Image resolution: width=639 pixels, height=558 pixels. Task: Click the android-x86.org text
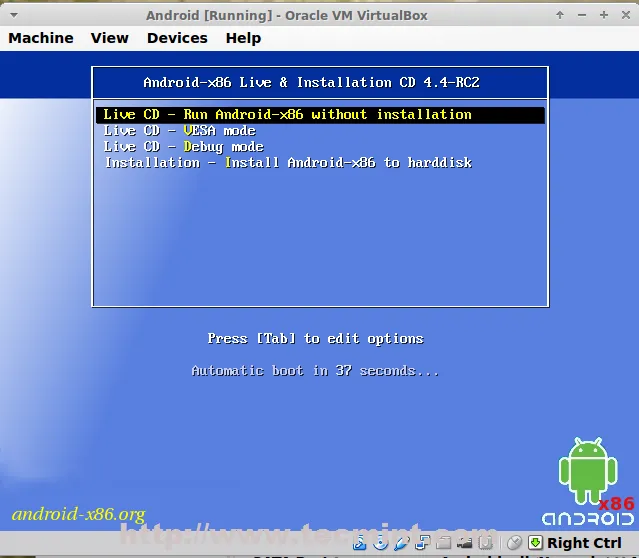[79, 514]
